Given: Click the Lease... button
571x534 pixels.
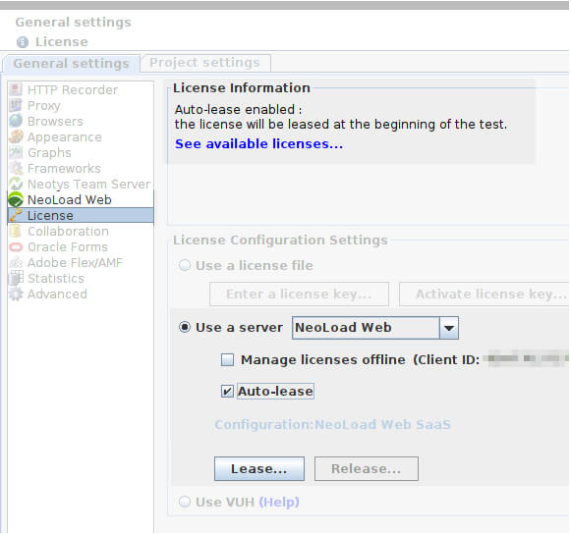Looking at the screenshot, I should tap(259, 468).
